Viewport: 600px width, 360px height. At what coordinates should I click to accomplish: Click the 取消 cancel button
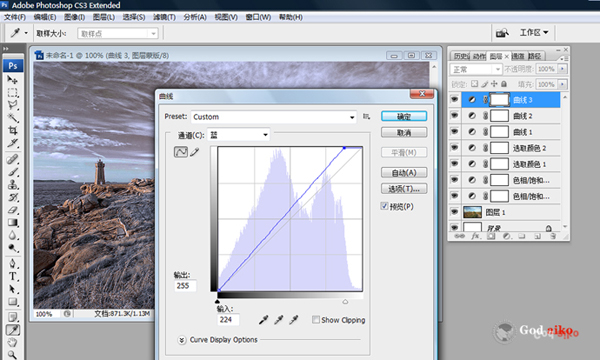tap(404, 133)
